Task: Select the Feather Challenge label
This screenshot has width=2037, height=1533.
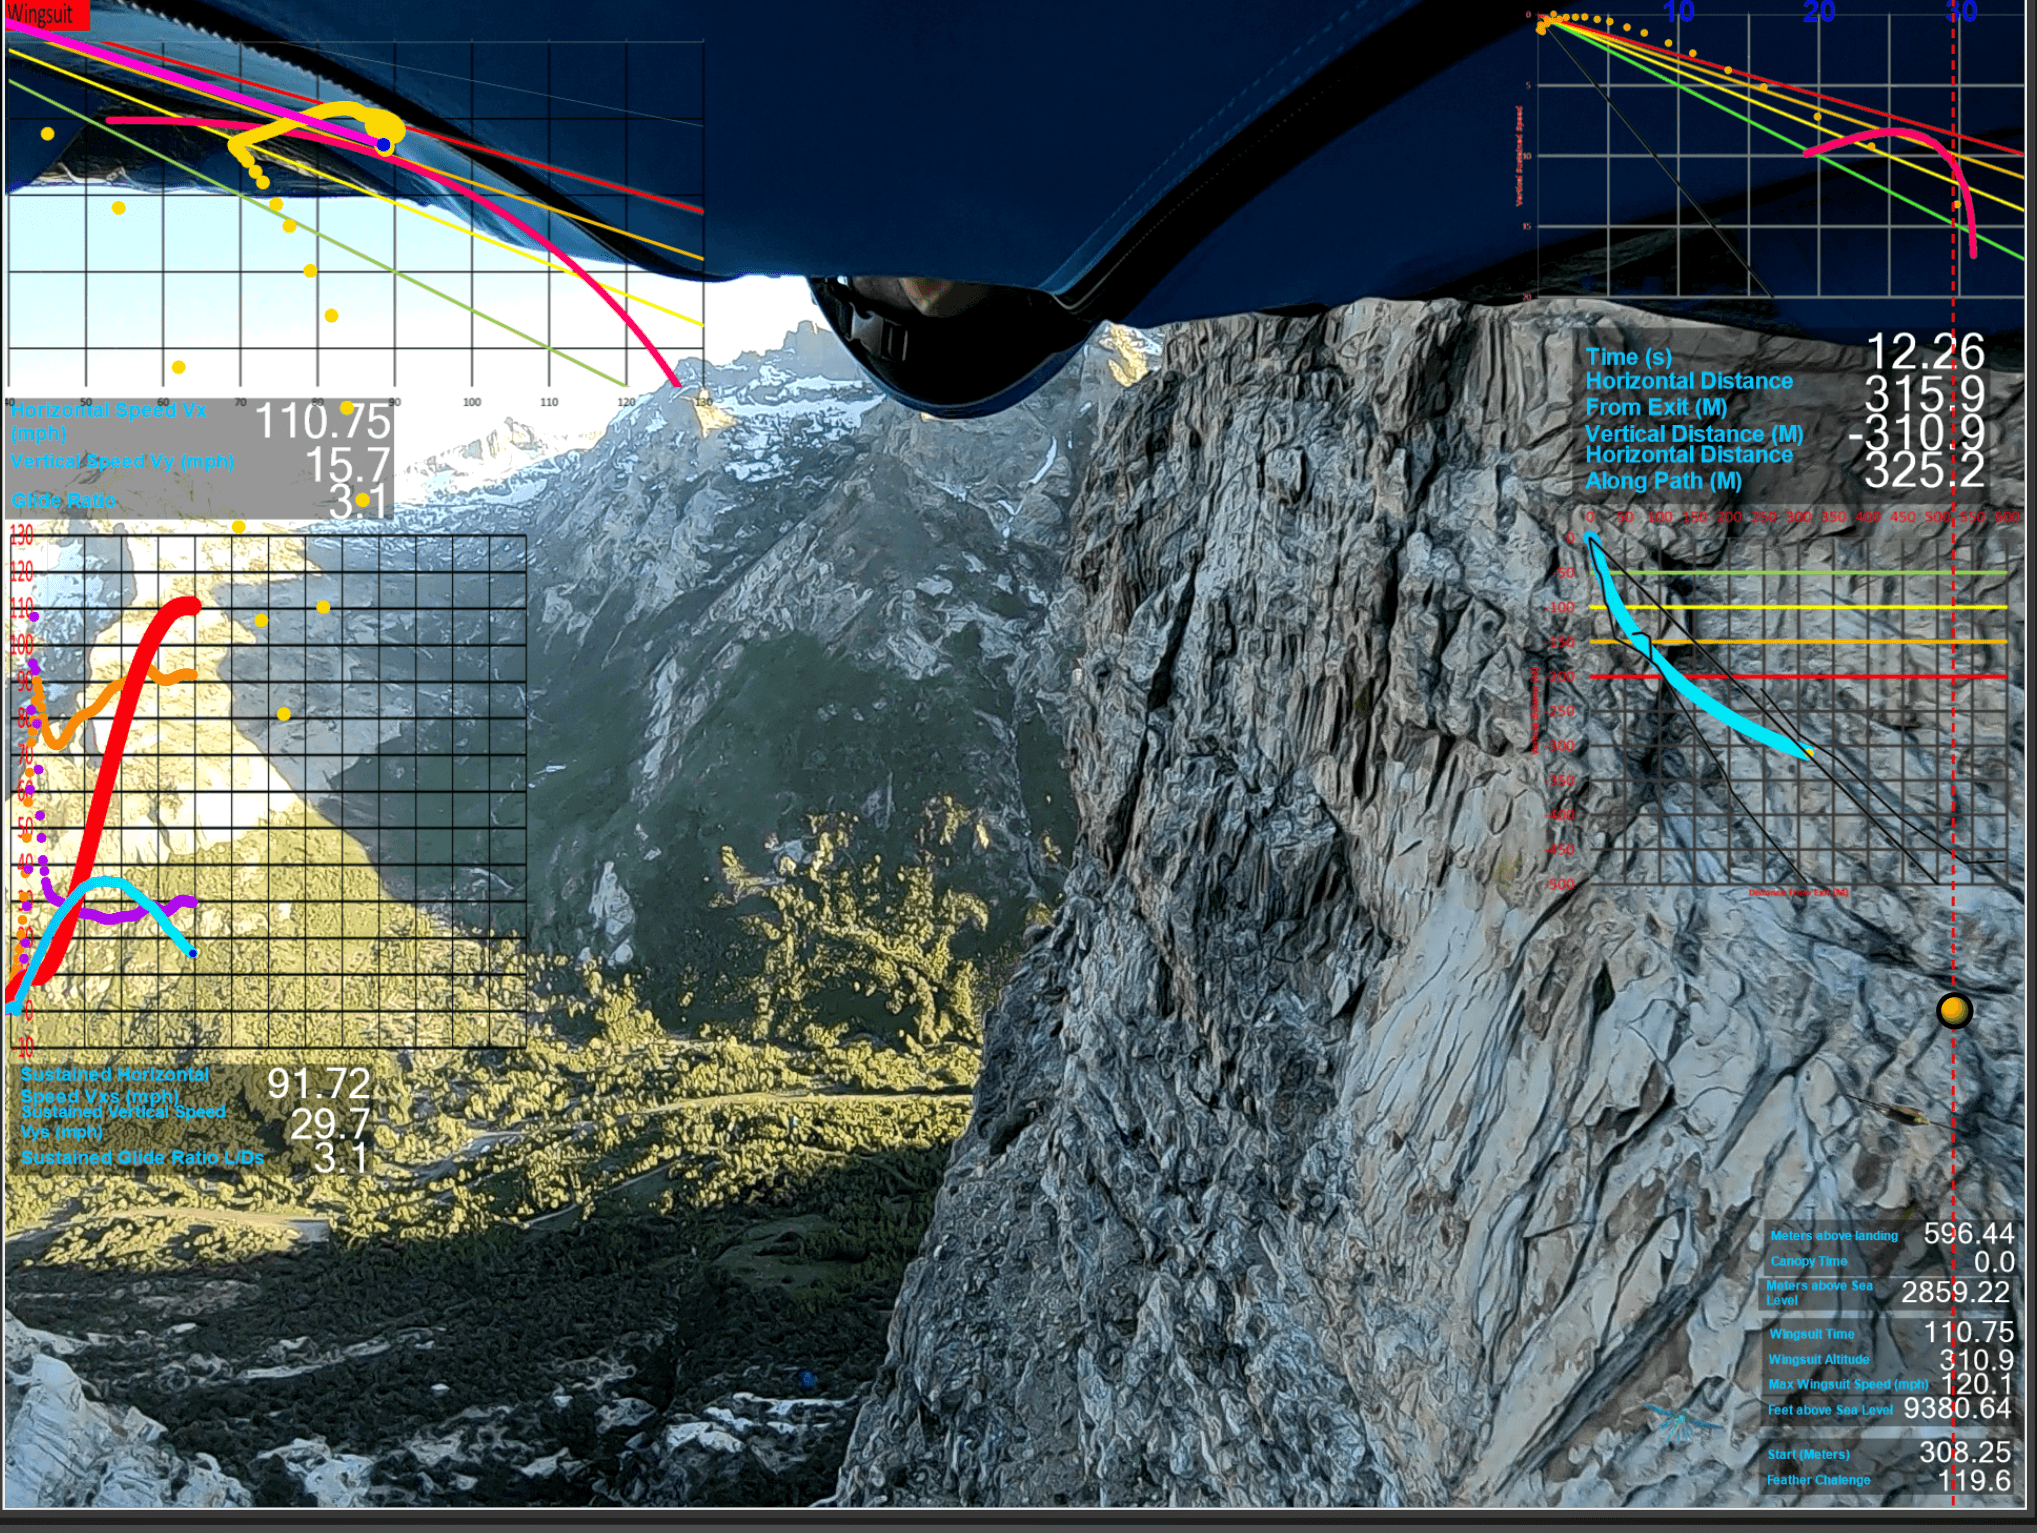Action: click(x=1818, y=1480)
